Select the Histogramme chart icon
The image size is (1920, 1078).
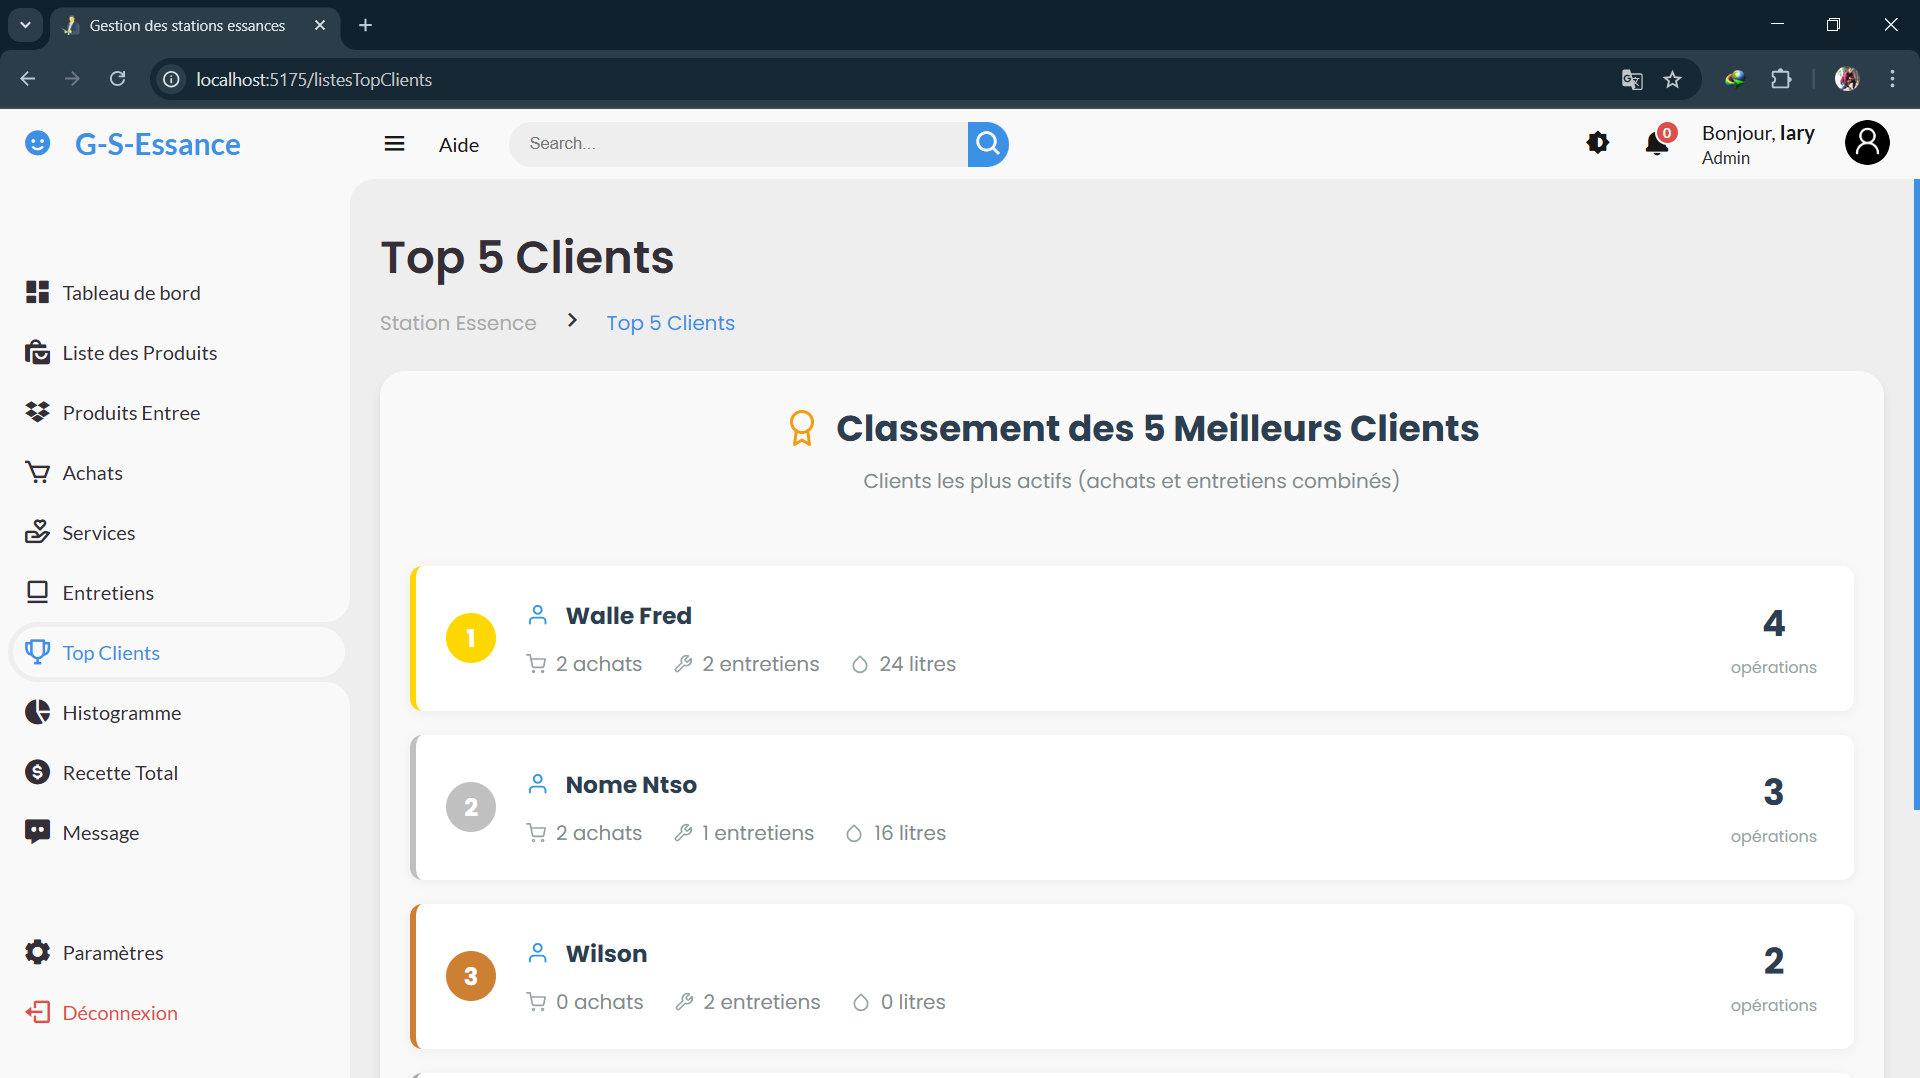(x=37, y=713)
